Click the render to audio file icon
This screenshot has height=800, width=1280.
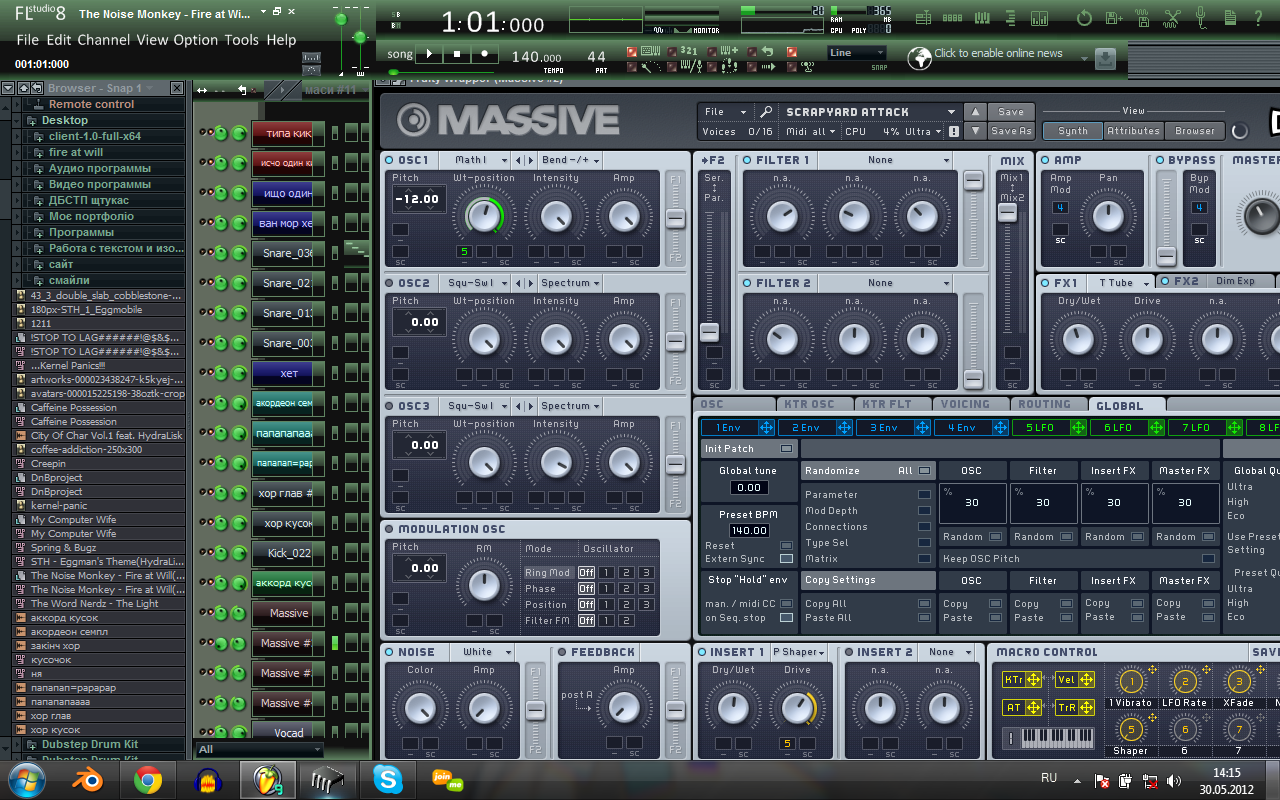[1143, 18]
